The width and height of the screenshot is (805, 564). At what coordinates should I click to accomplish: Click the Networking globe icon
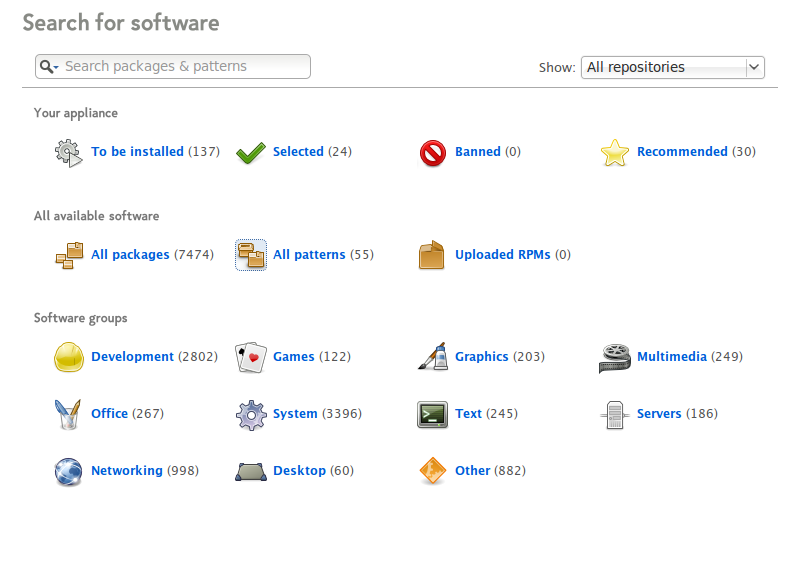click(68, 471)
